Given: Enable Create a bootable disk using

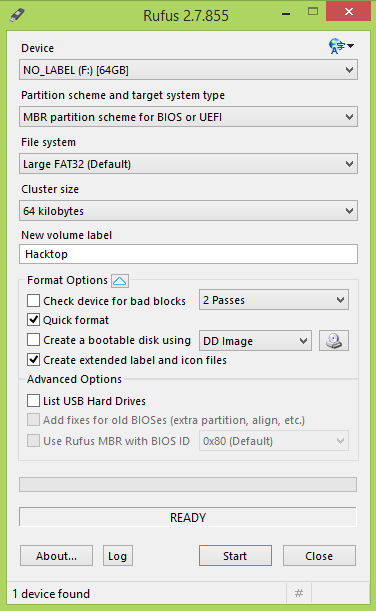Looking at the screenshot, I should (x=34, y=340).
